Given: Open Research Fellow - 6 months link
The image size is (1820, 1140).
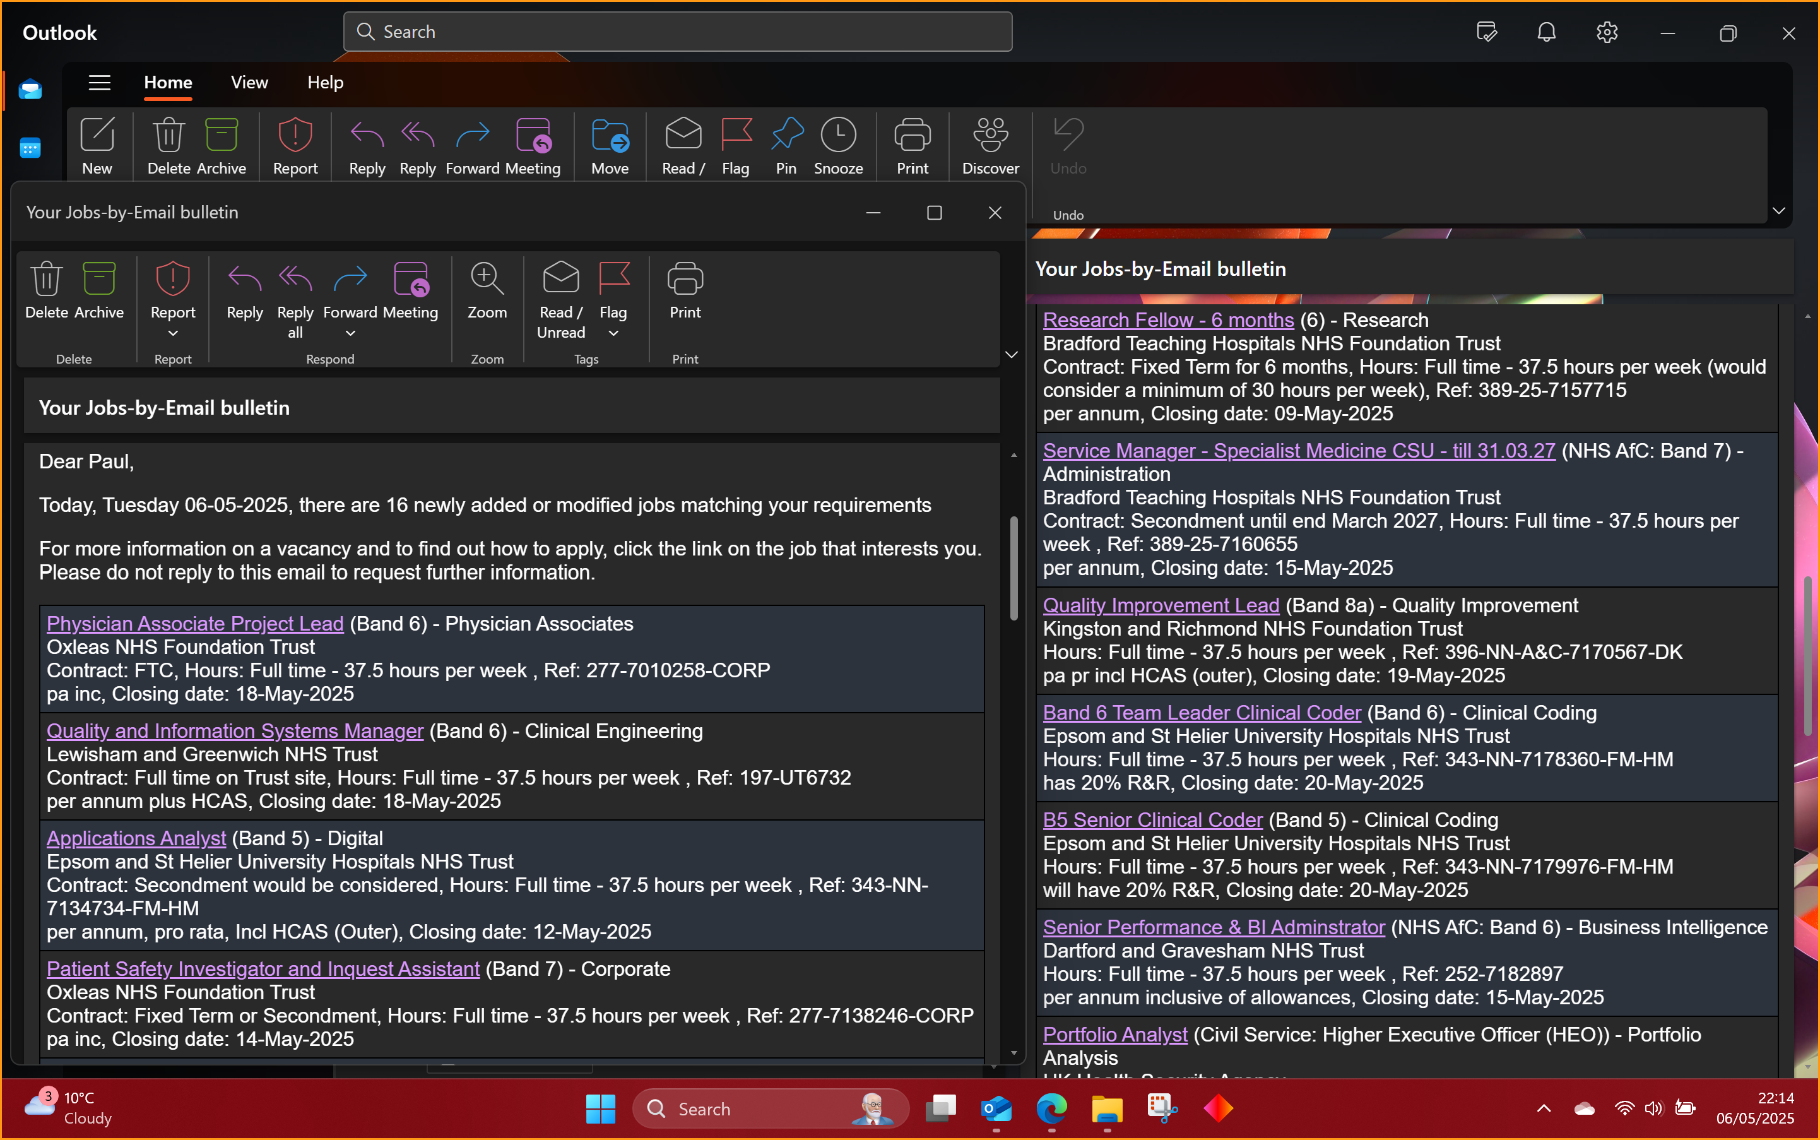Looking at the screenshot, I should click(x=1169, y=320).
